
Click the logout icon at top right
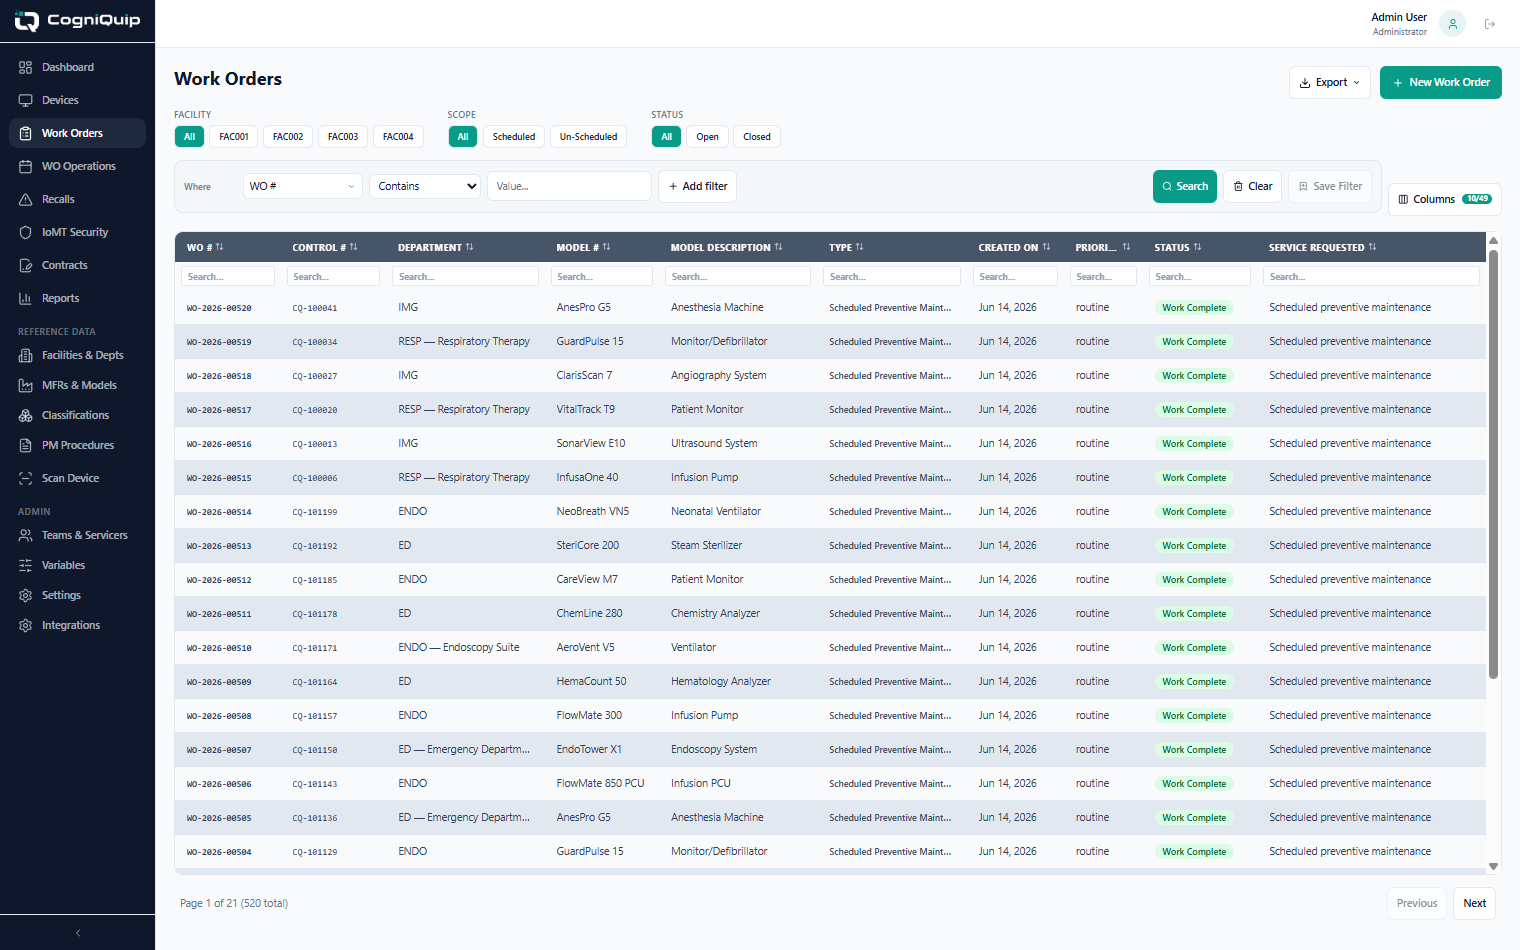(1490, 24)
